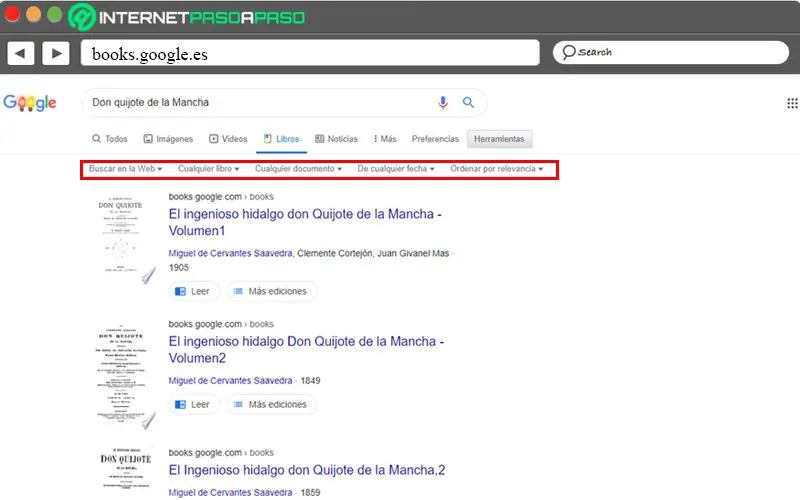Expand the Ordenar por relevancia dropdown
The height and width of the screenshot is (500, 800).
[x=496, y=169]
